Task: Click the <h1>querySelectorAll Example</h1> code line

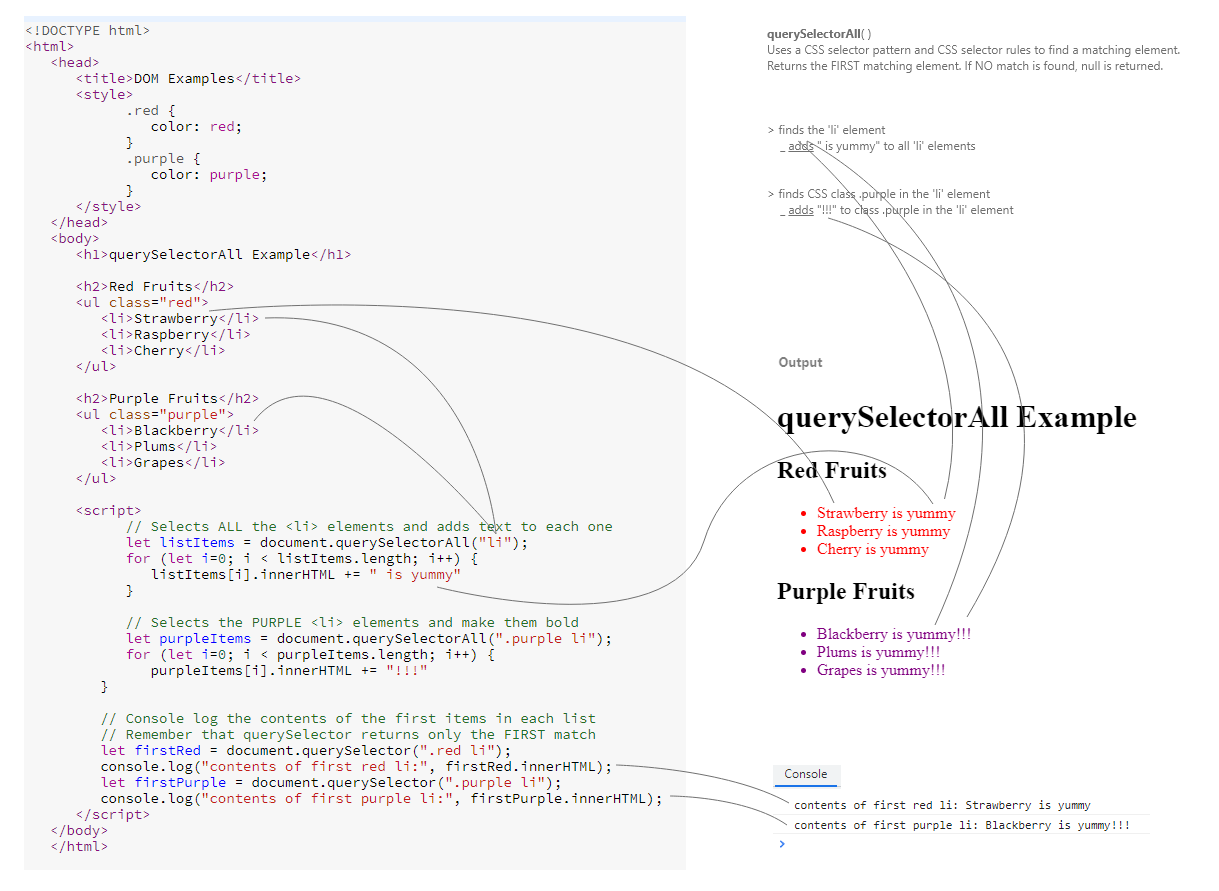Action: (x=213, y=254)
